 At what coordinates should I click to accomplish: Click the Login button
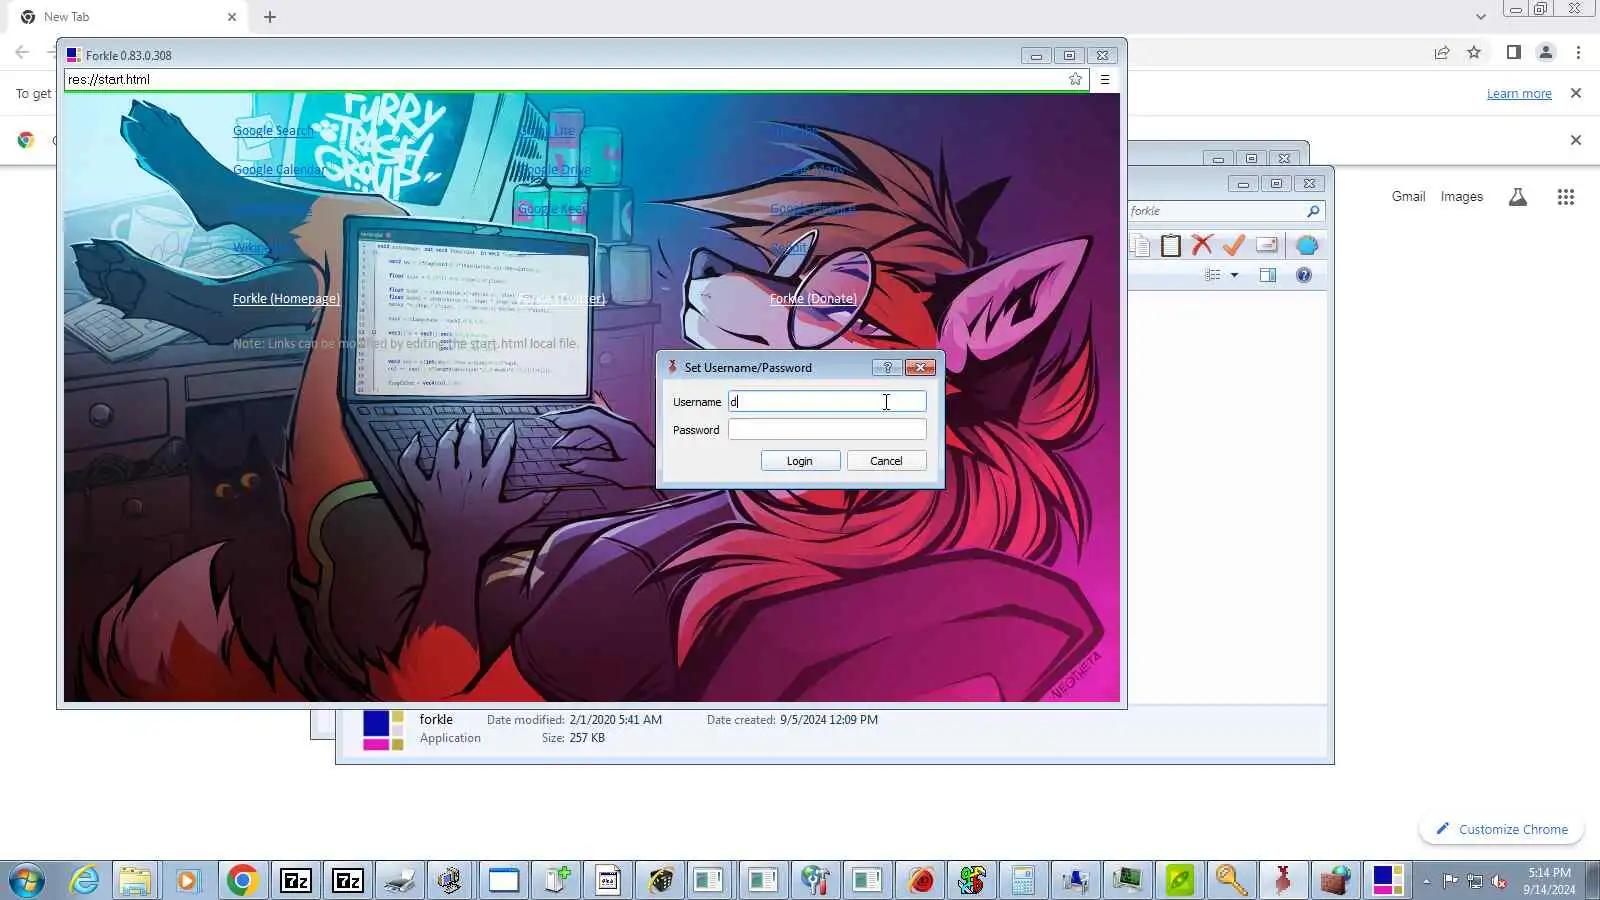click(800, 461)
